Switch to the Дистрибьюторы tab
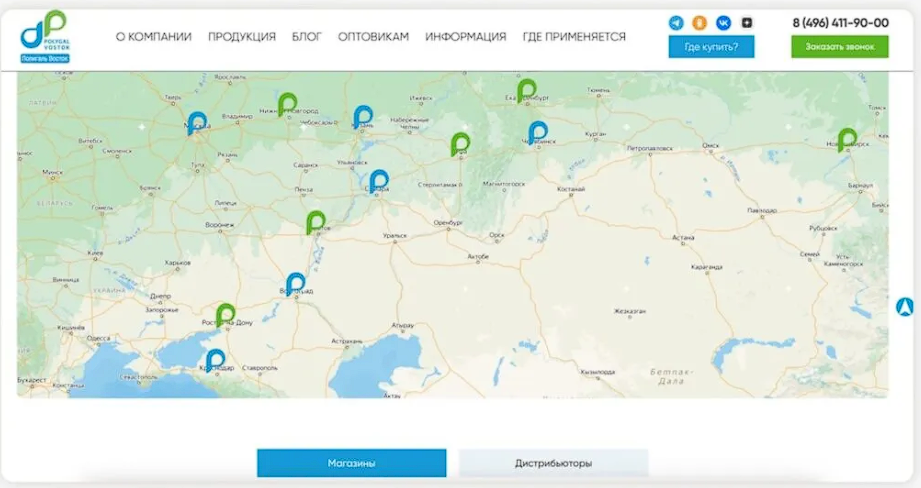The image size is (921, 488). [553, 463]
